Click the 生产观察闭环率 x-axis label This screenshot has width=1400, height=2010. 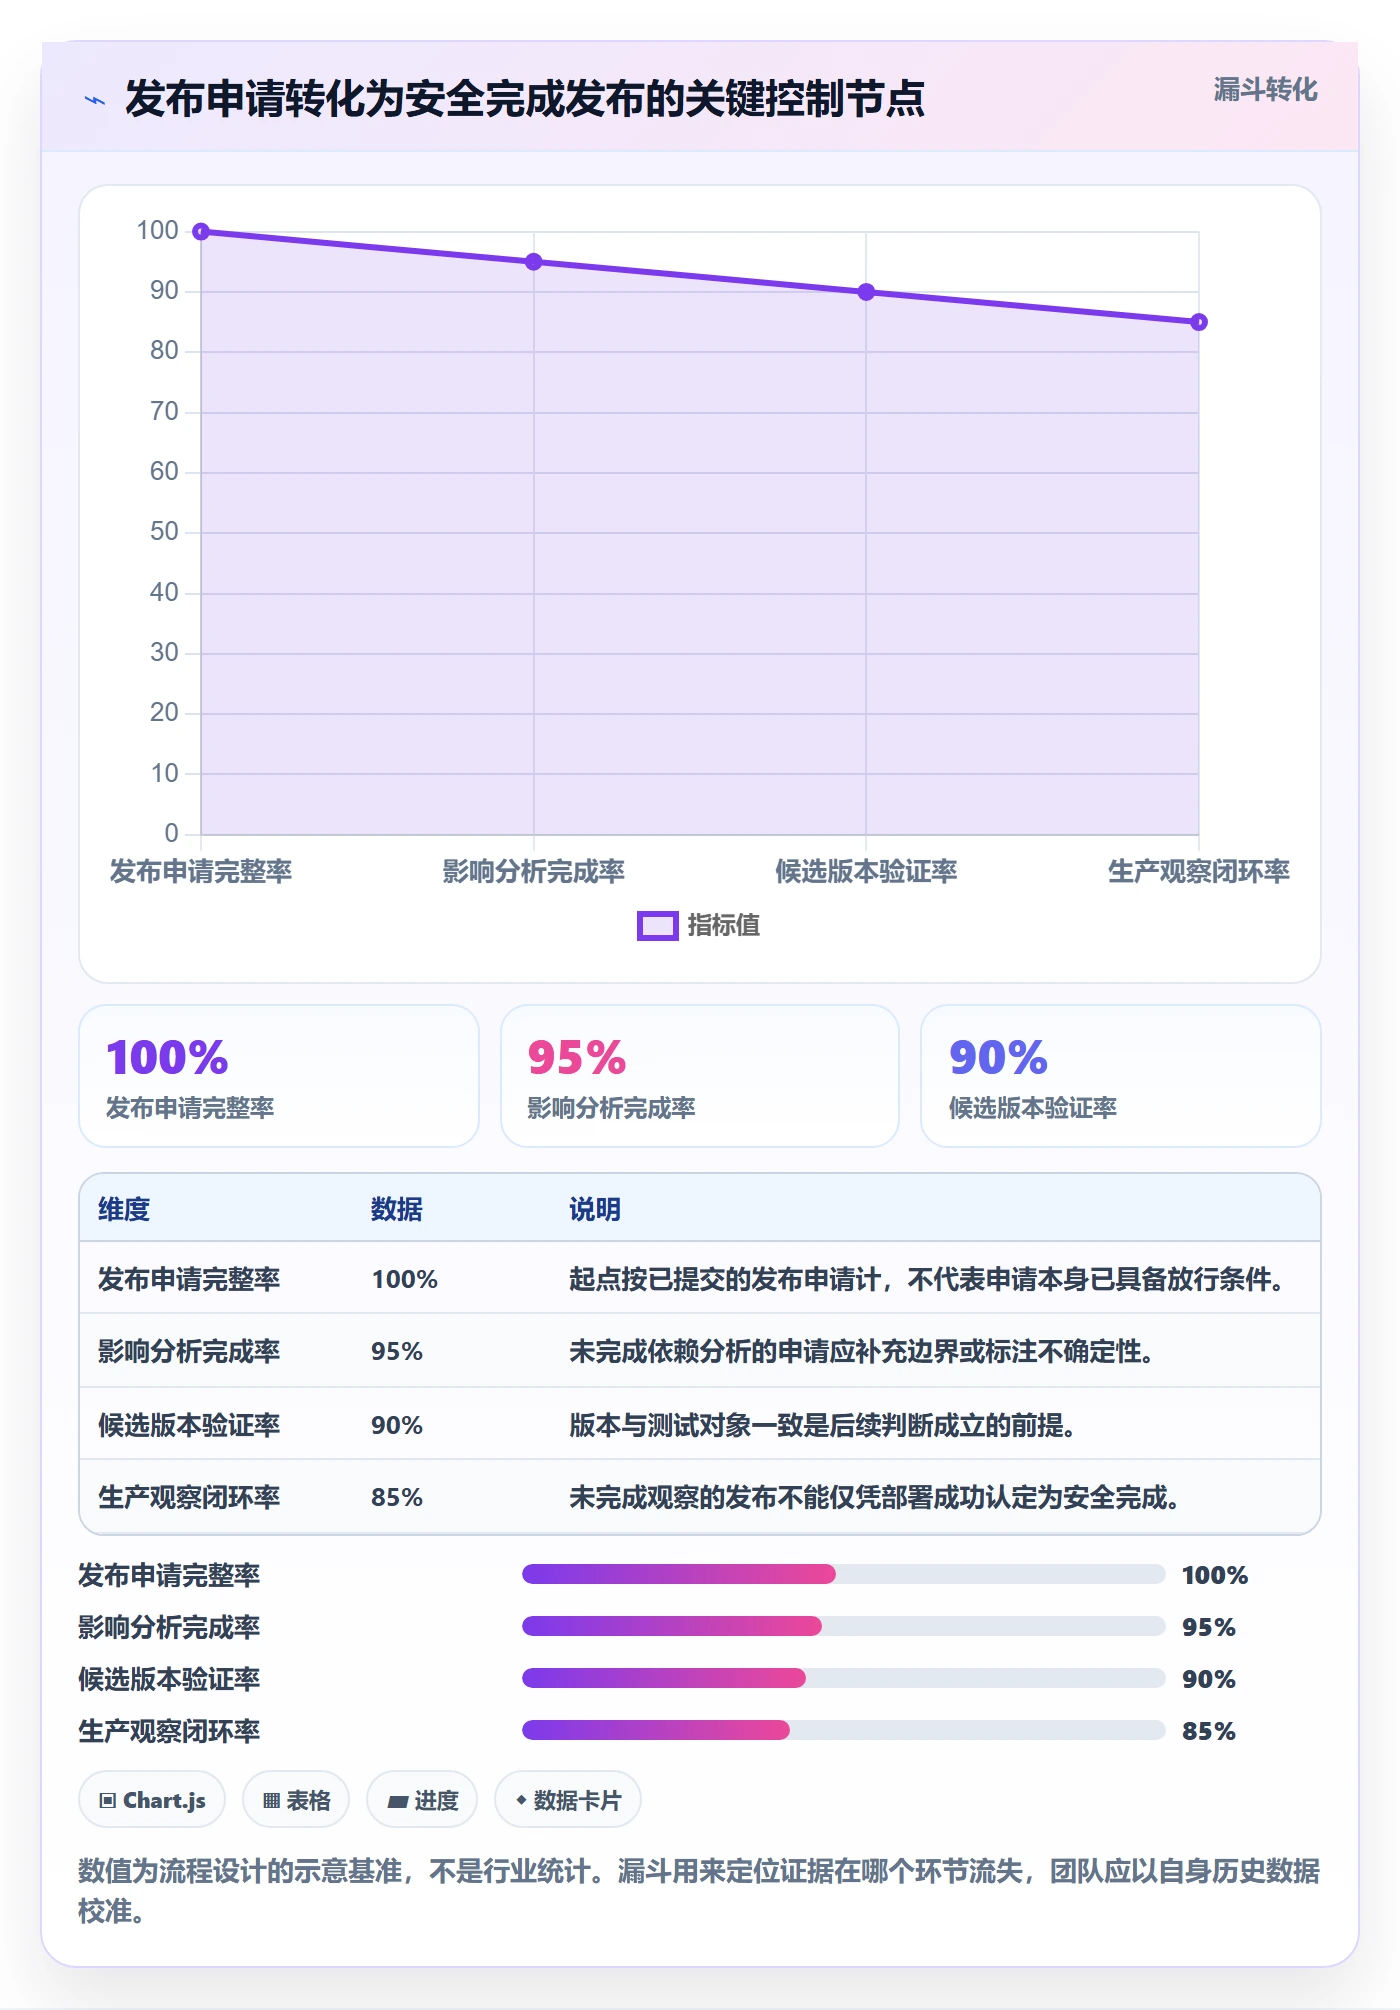tap(1199, 871)
